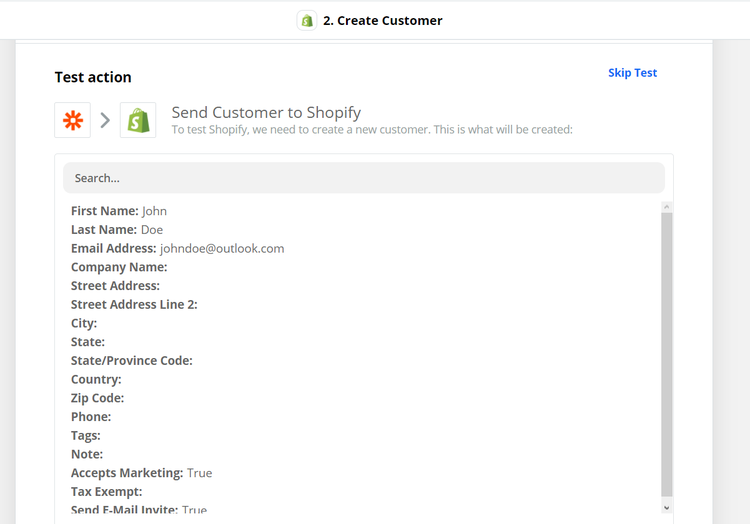This screenshot has height=524, width=750.
Task: Select the Last Name: Doe row
Action: point(117,230)
